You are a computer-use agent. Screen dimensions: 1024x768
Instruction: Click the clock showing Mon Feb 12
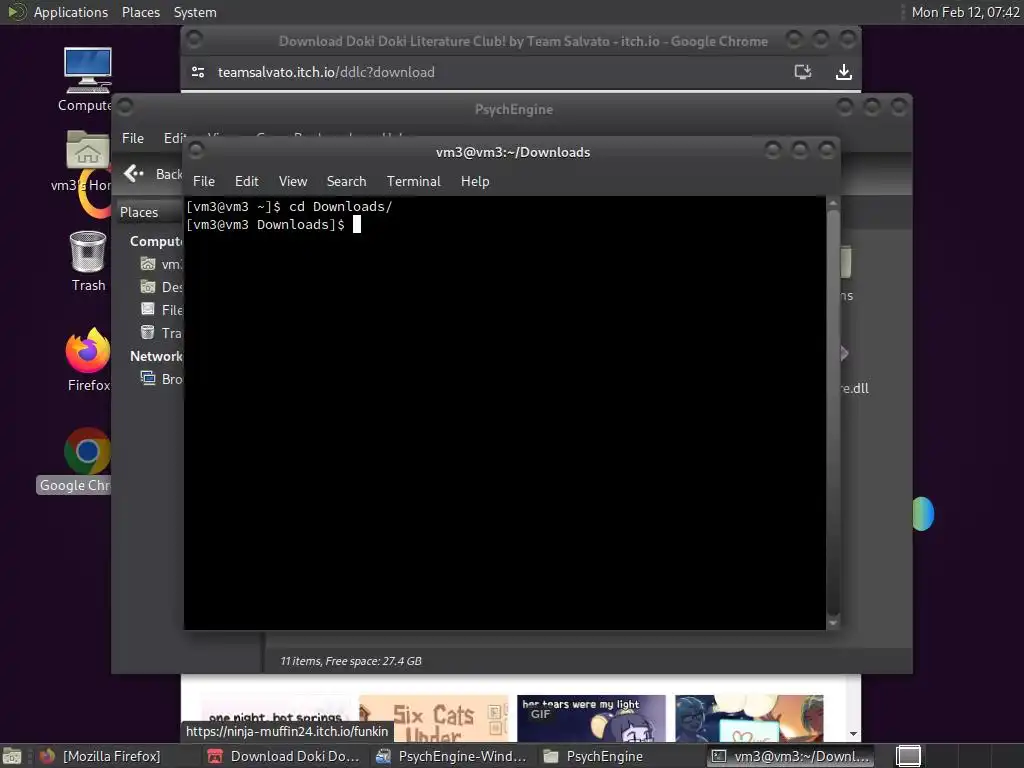coord(965,12)
